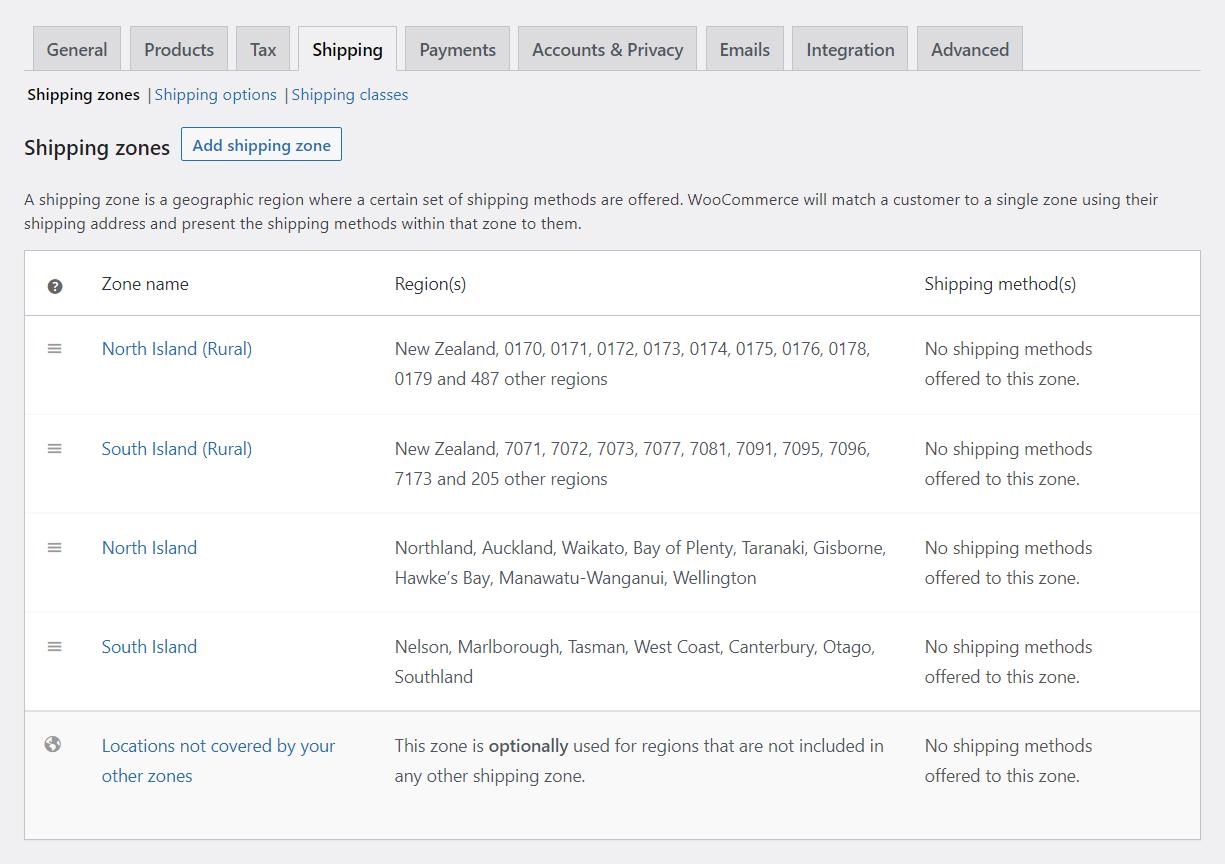The width and height of the screenshot is (1225, 864).
Task: Click the South Island row drag handle
Action: point(55,647)
